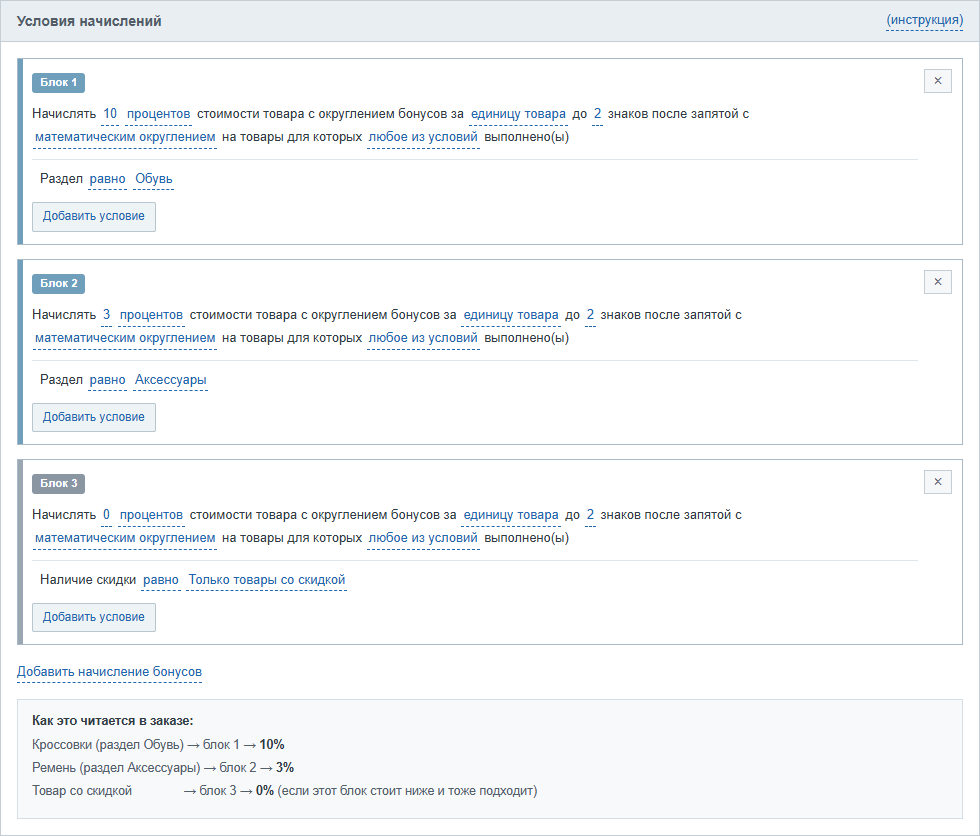
Task: Click the Ремень (раздел Аксессуары) example line
Action: (163, 768)
